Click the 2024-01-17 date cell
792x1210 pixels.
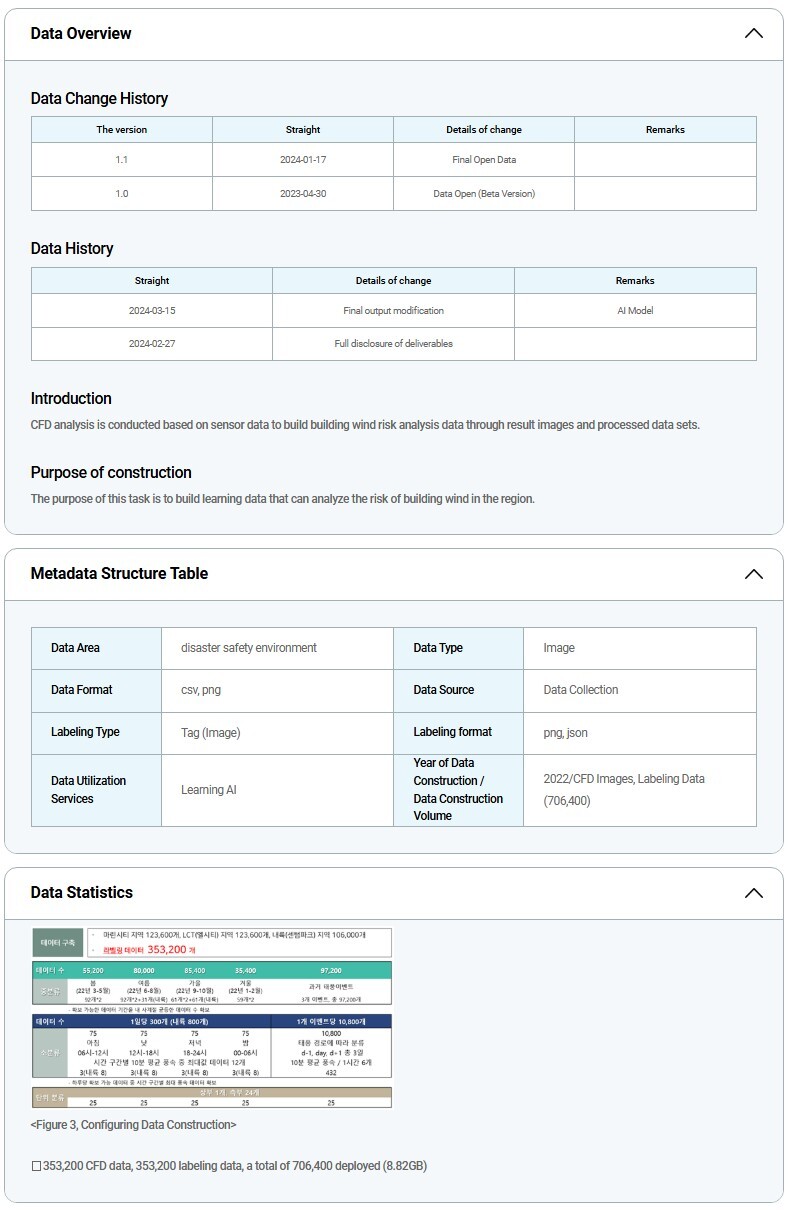click(x=303, y=160)
